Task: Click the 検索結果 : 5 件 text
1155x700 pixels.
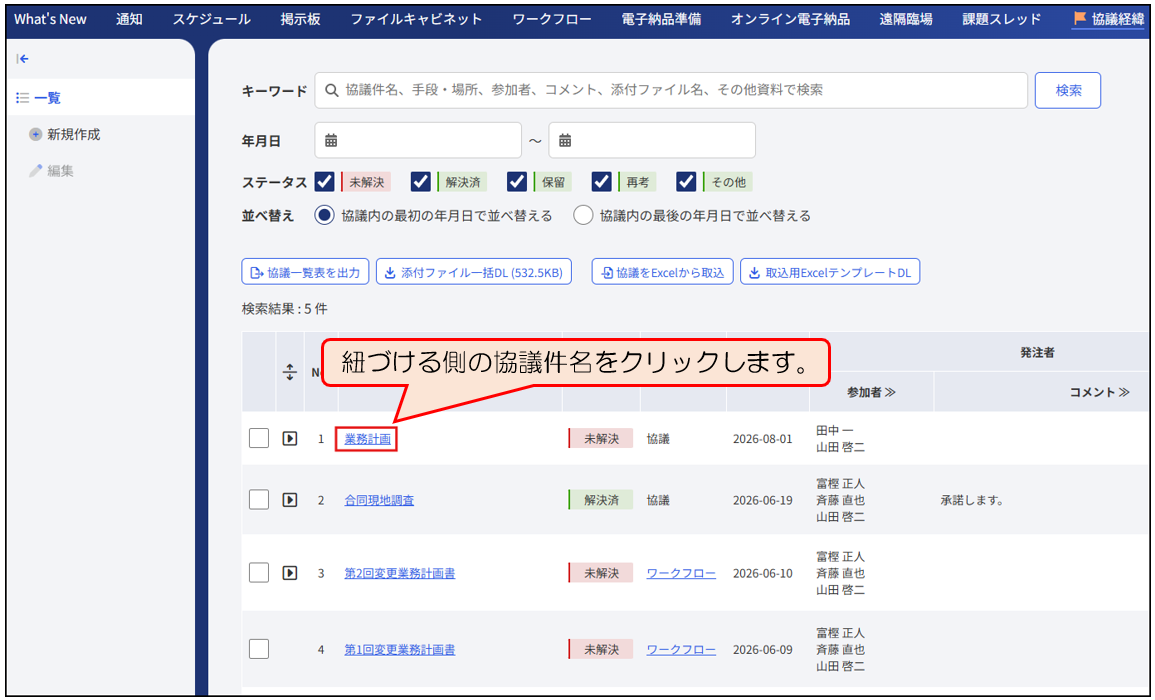Action: [284, 309]
